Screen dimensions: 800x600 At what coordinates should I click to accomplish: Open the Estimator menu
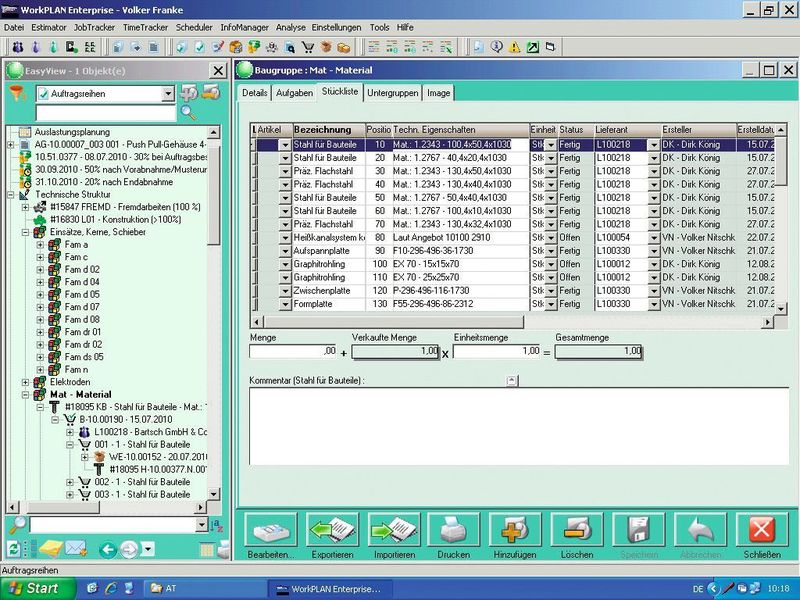[48, 28]
